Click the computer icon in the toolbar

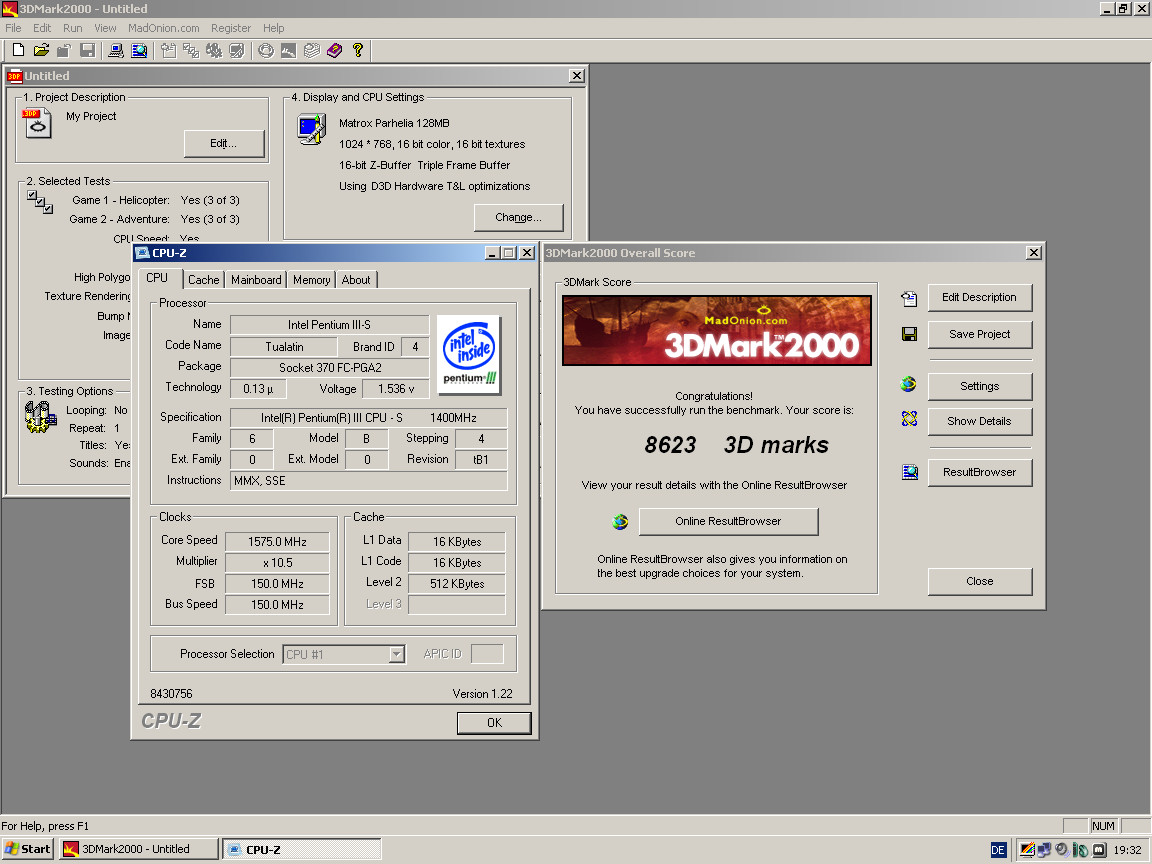coord(116,50)
